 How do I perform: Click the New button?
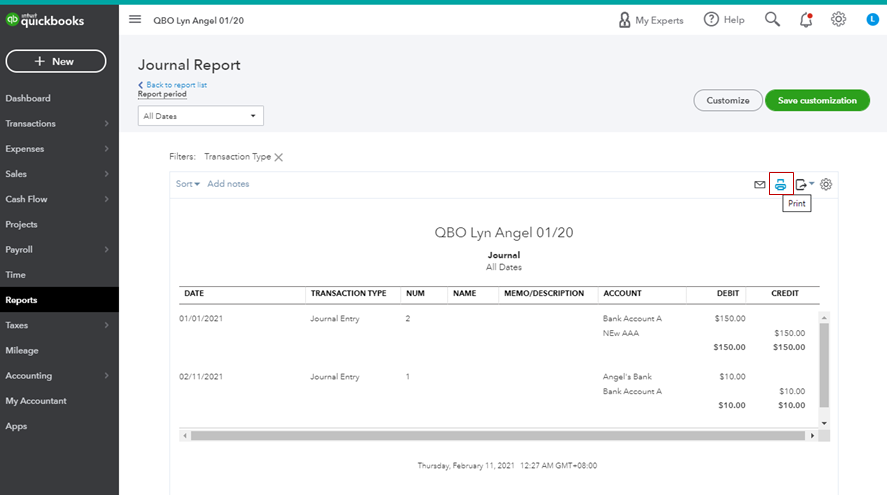tap(56, 61)
